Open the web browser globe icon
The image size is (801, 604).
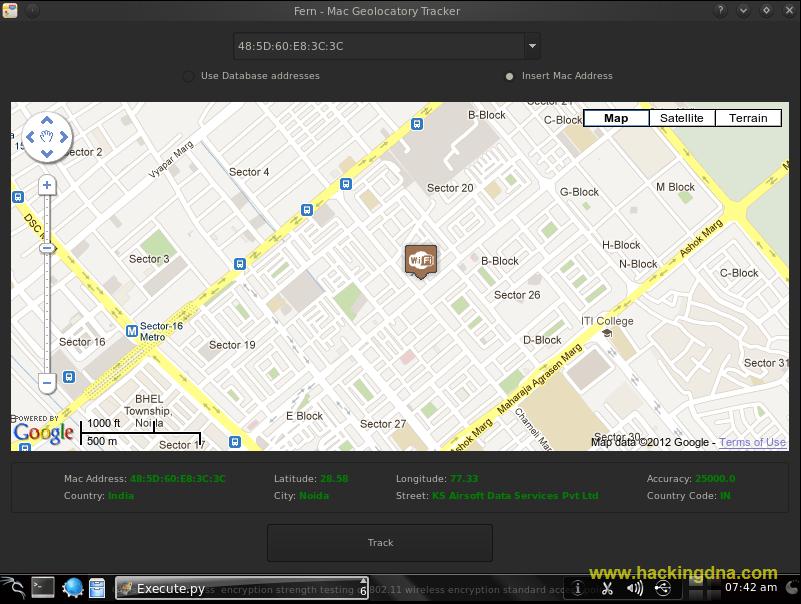[73, 588]
